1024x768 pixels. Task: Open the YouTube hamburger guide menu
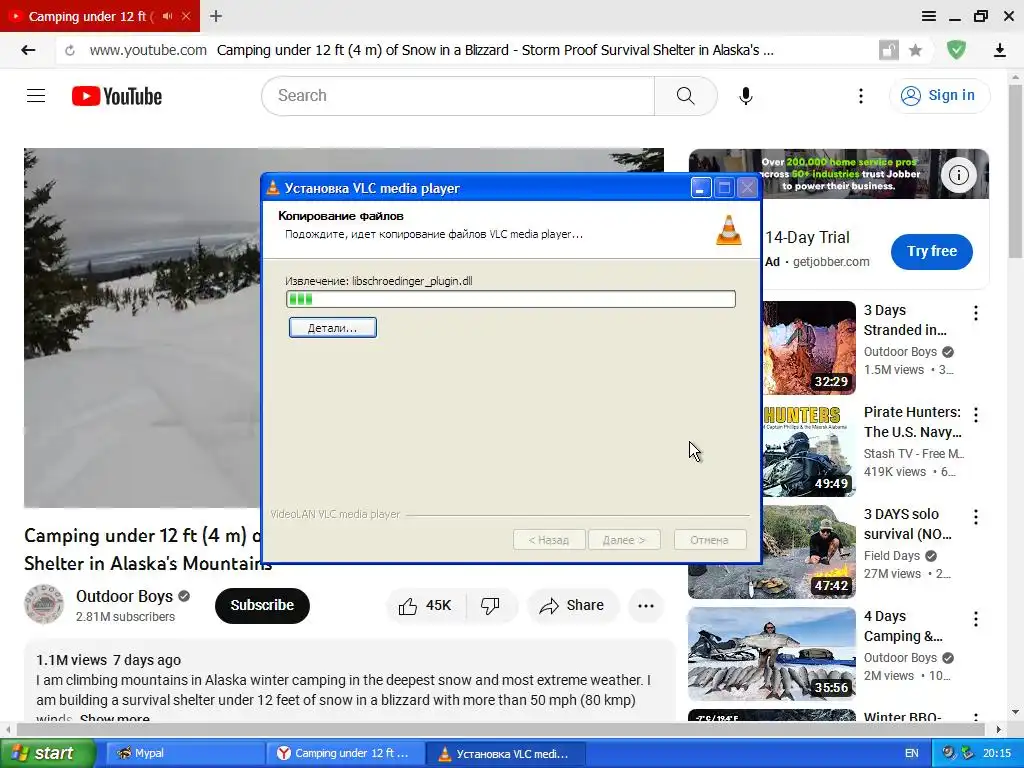36,96
